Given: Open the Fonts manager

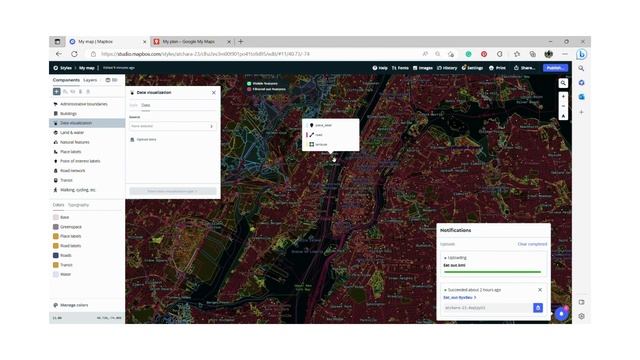Looking at the screenshot, I should pyautogui.click(x=400, y=68).
